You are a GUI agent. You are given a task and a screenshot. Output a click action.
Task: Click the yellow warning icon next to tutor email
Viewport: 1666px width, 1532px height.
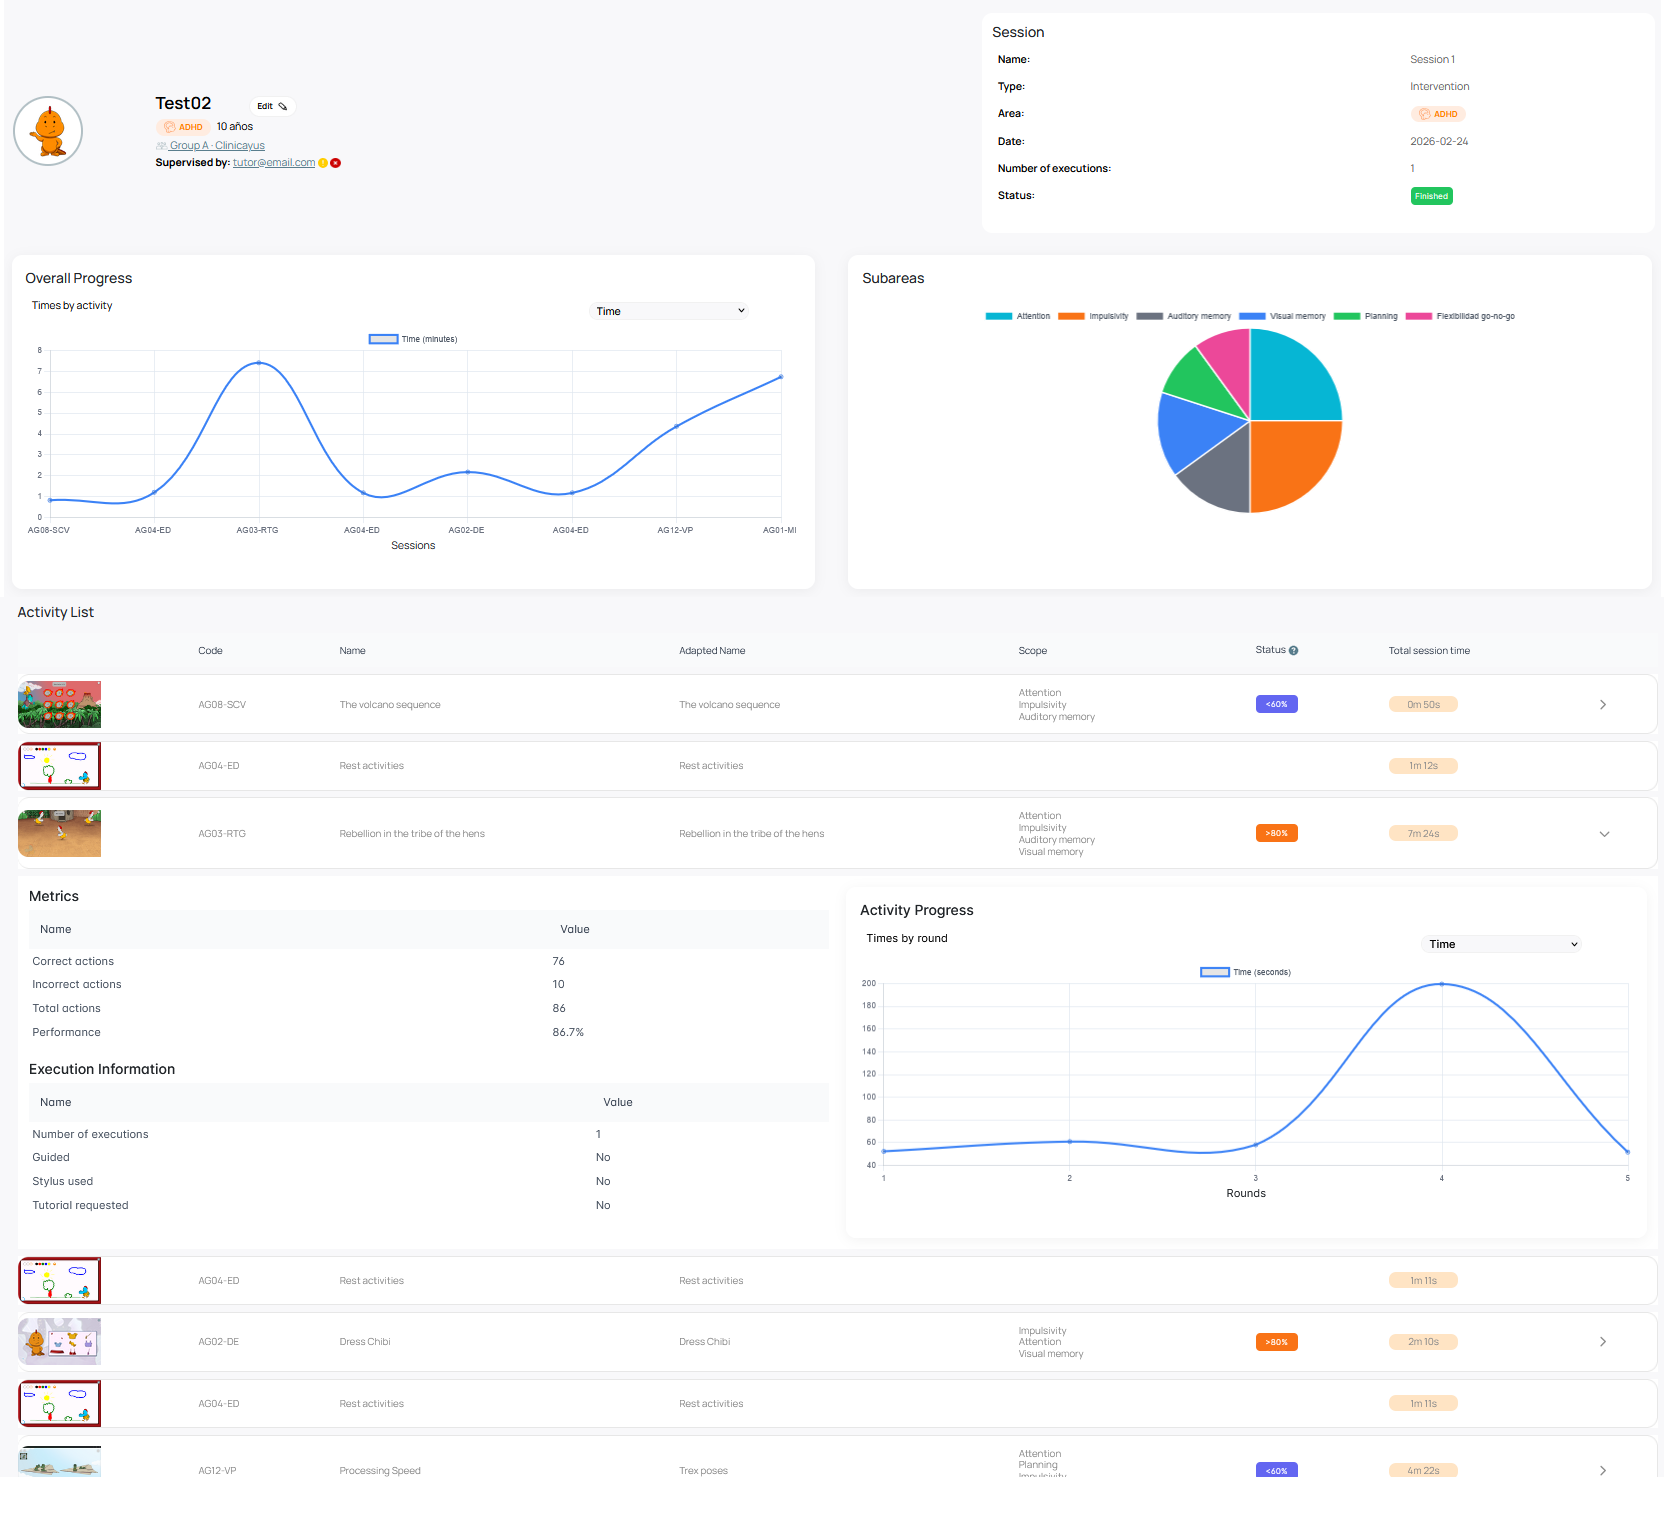(323, 163)
